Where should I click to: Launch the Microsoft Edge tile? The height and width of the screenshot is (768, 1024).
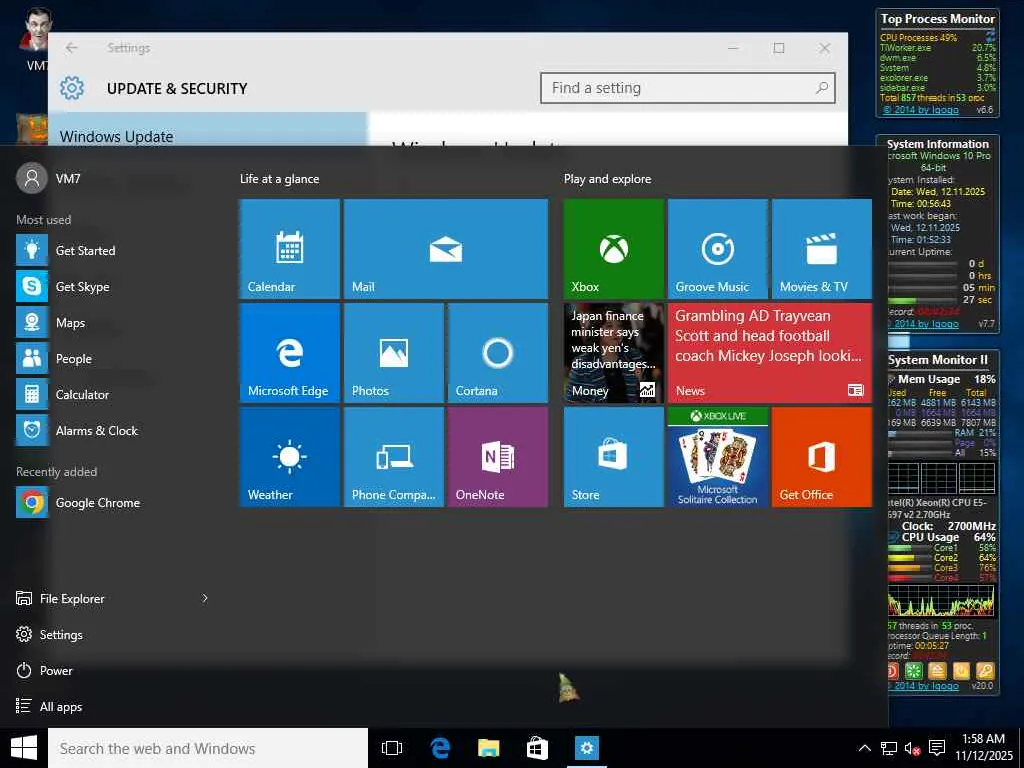289,353
